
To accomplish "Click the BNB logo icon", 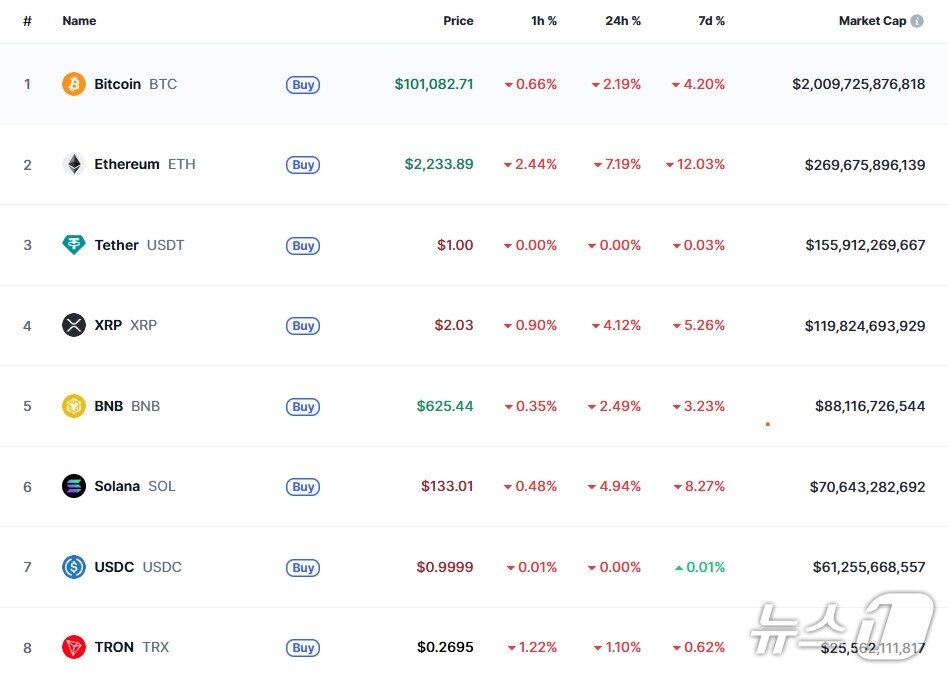I will click(74, 406).
